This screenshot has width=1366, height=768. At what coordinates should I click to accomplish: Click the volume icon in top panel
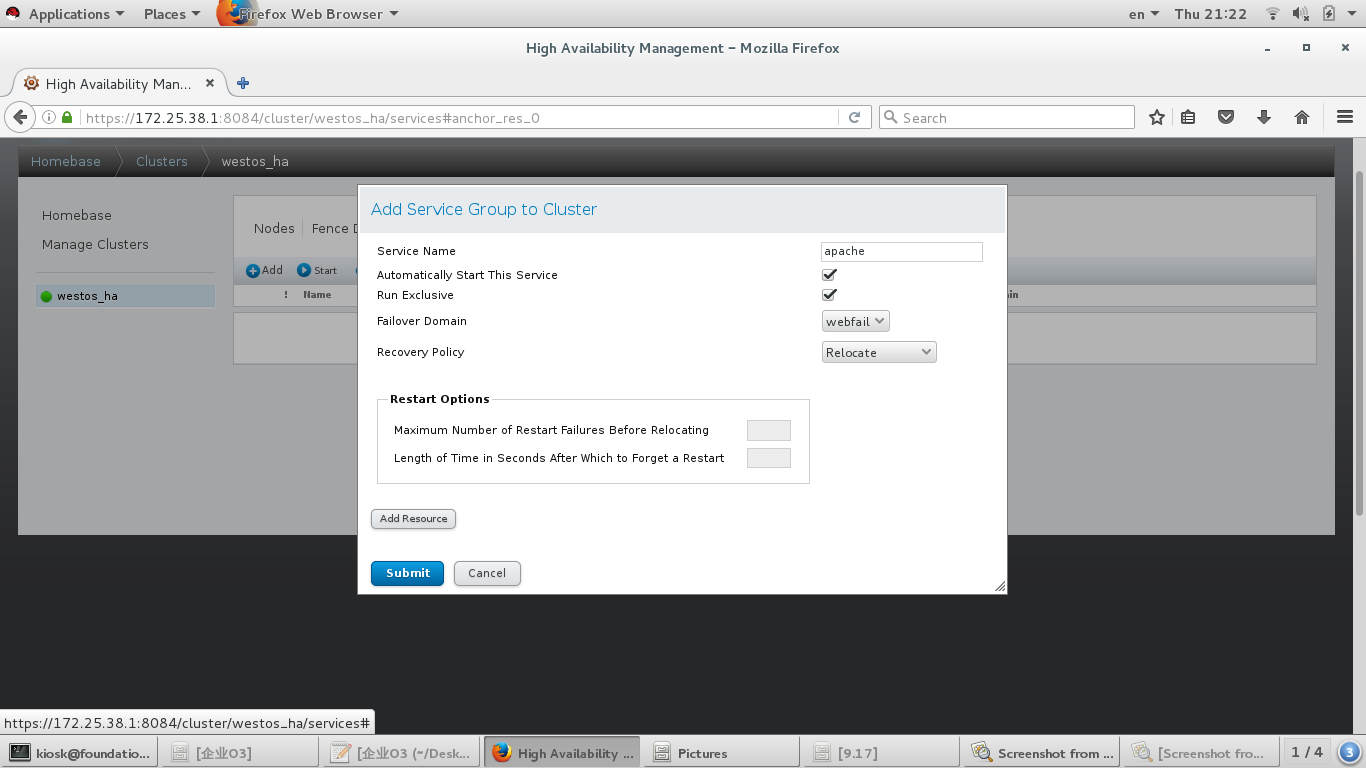[x=1300, y=14]
